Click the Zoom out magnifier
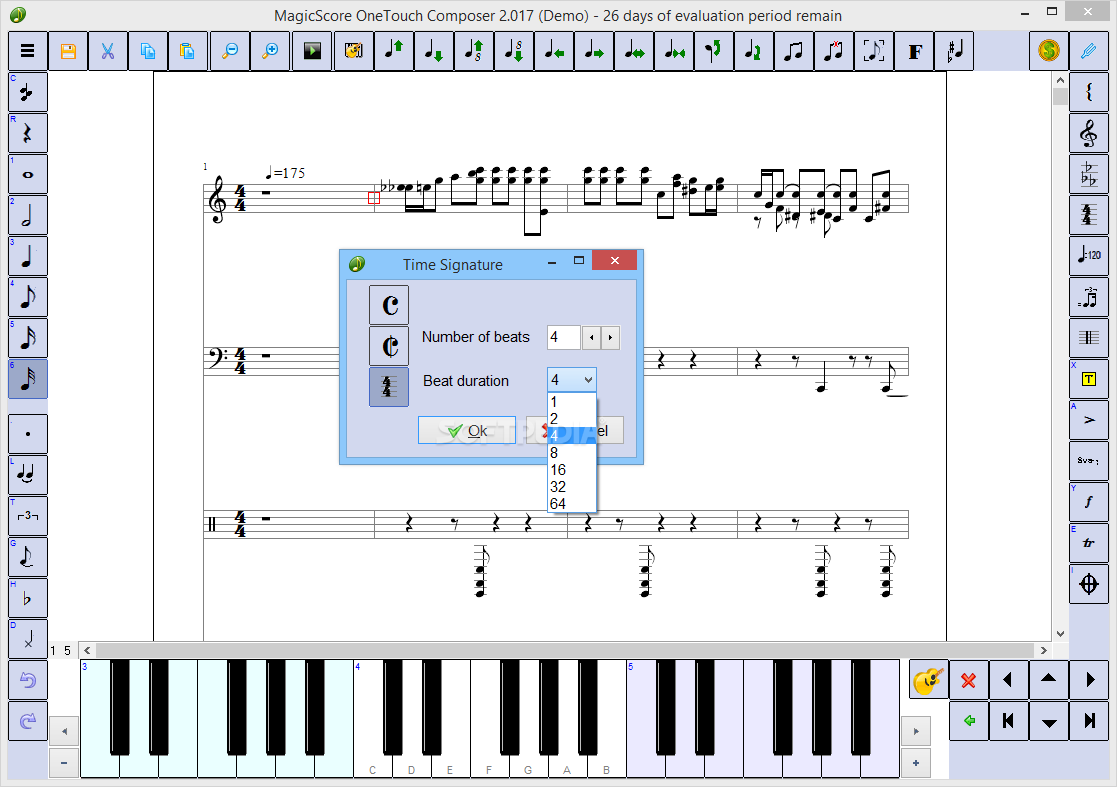The image size is (1117, 787). (x=229, y=51)
